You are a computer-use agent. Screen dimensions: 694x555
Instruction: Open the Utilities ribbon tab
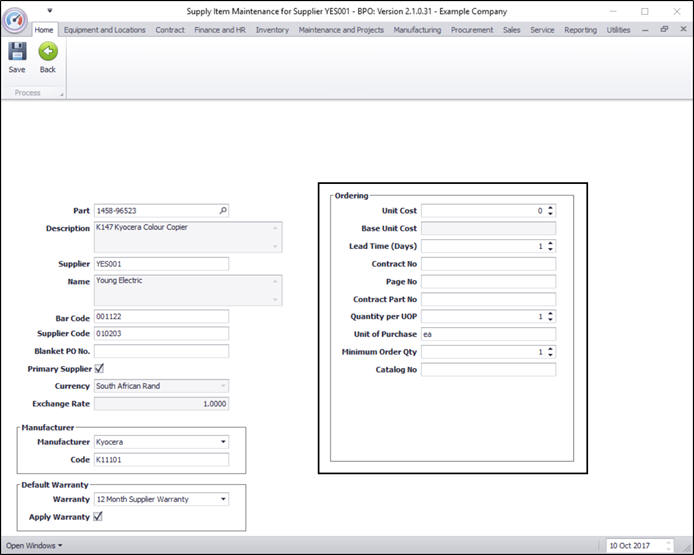(x=618, y=30)
